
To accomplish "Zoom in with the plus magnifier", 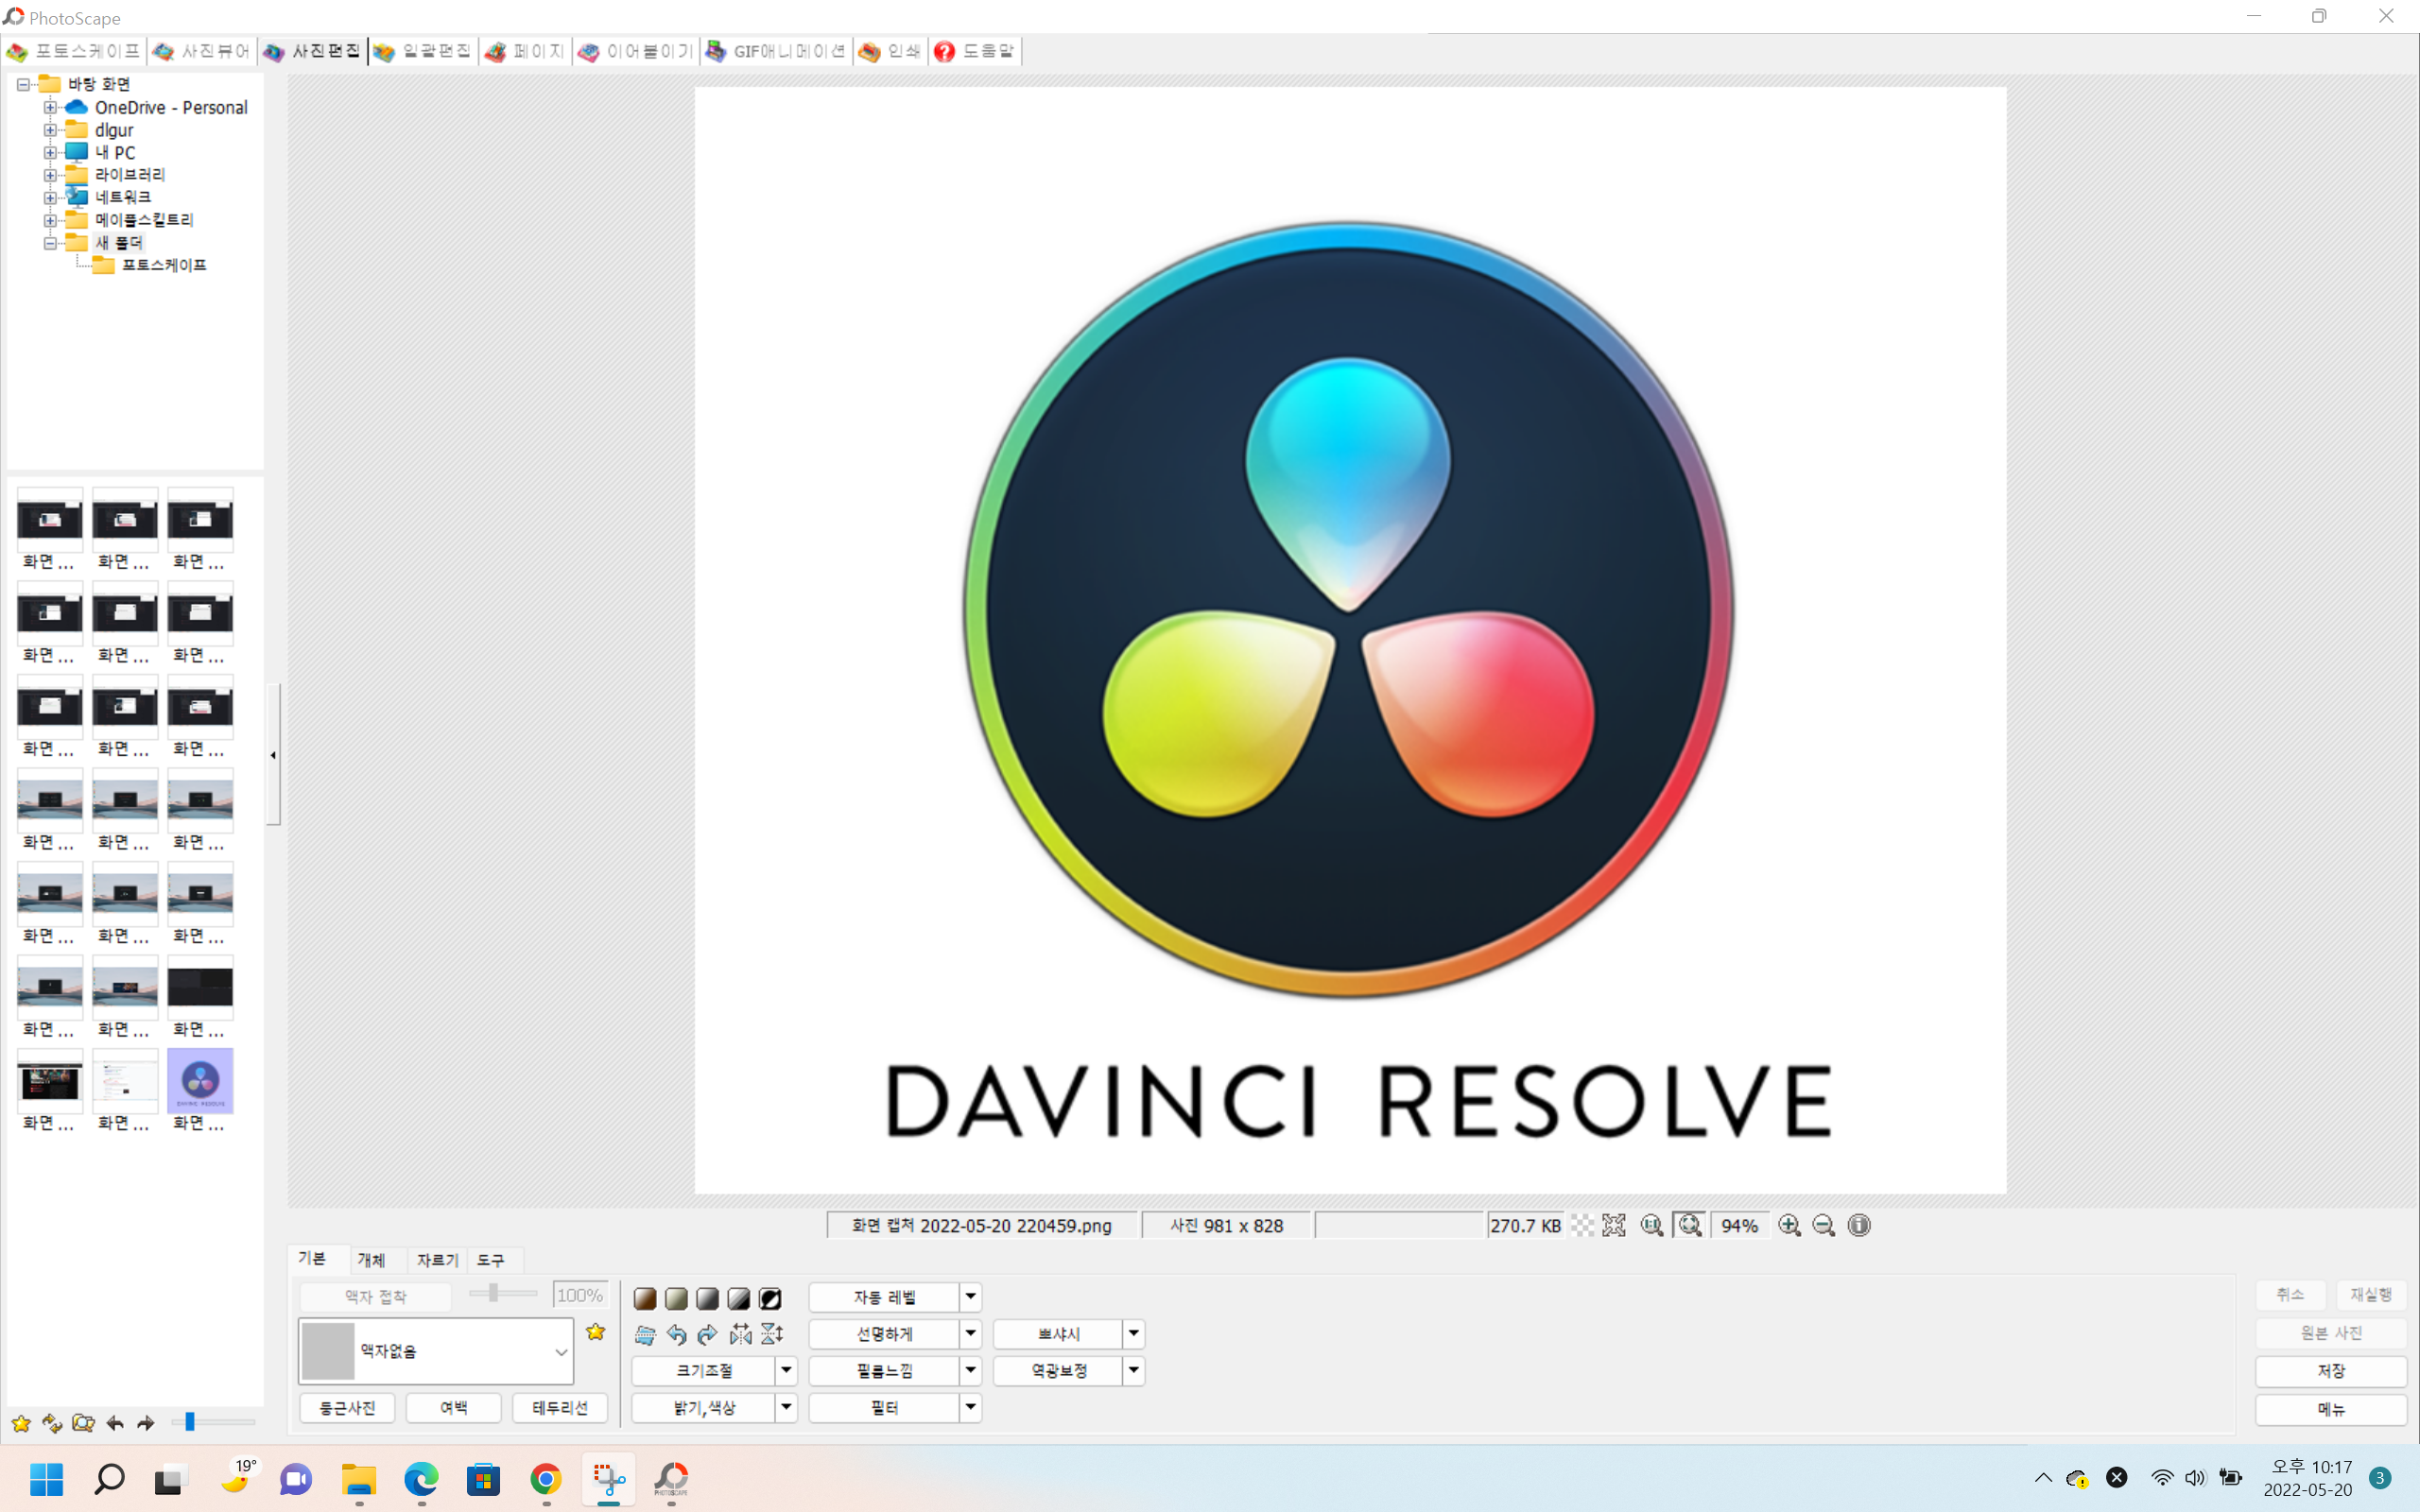I will pos(1790,1225).
